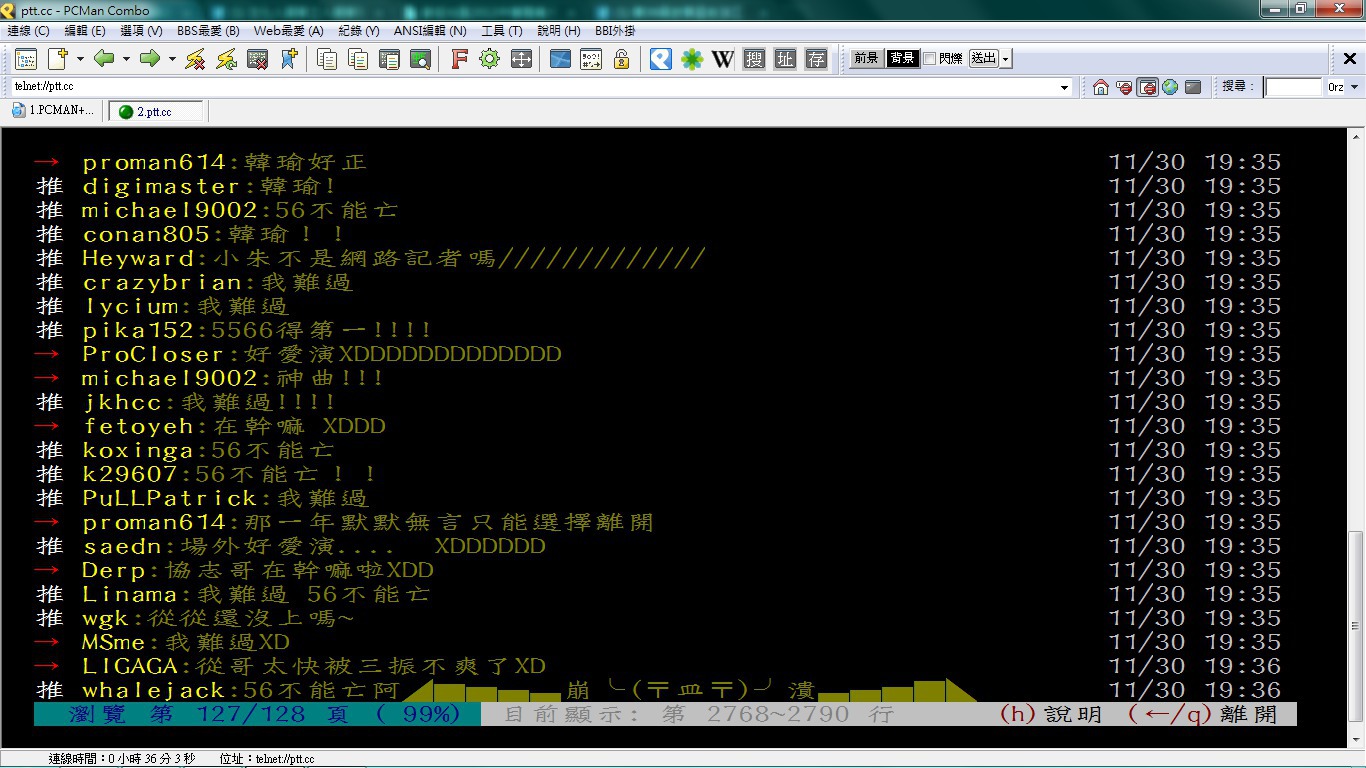Open the address bar dropdown list

click(1065, 87)
